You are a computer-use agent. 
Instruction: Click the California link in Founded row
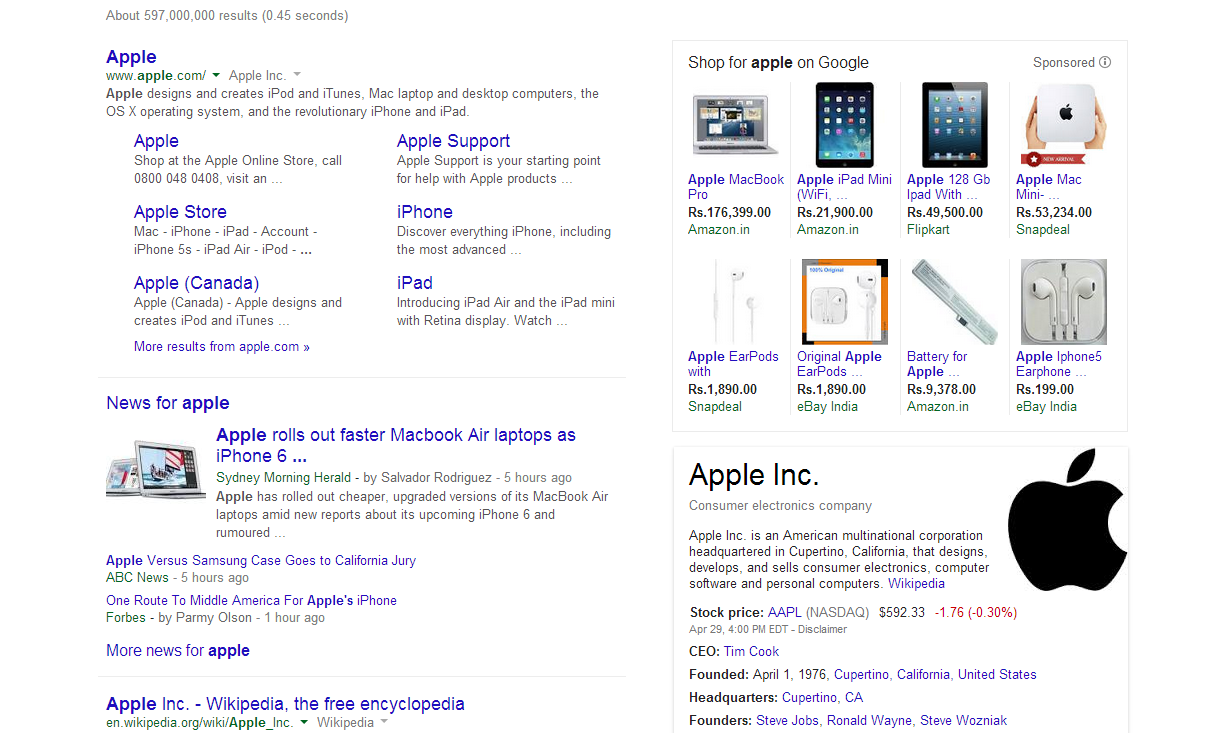[923, 675]
